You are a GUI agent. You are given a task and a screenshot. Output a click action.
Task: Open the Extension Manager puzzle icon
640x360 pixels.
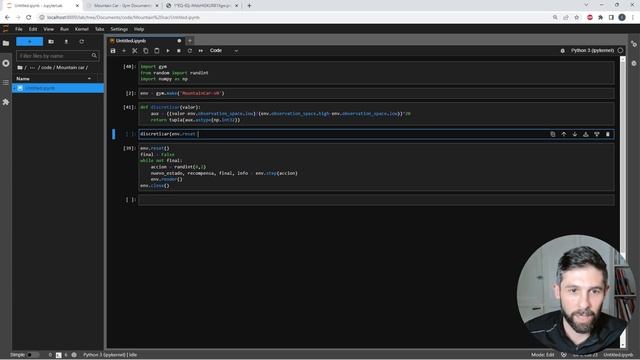[6, 102]
